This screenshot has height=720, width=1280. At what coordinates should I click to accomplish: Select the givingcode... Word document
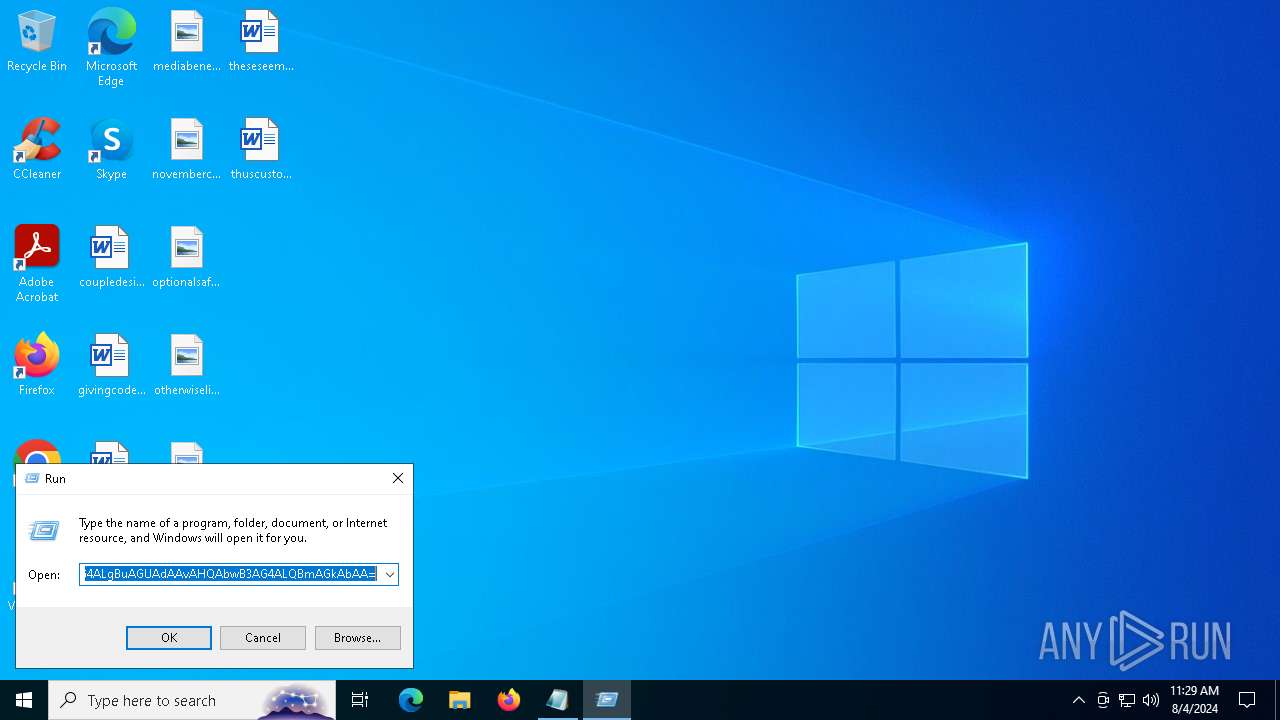coord(111,366)
